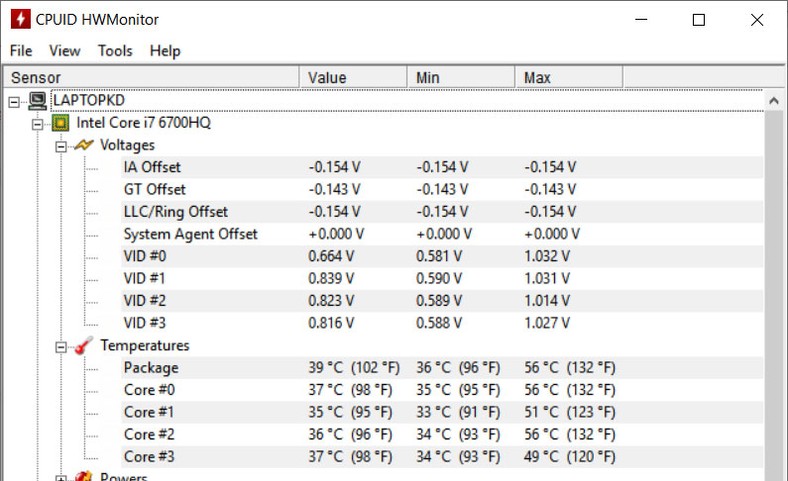Click the Powers flame icon

pos(83,476)
